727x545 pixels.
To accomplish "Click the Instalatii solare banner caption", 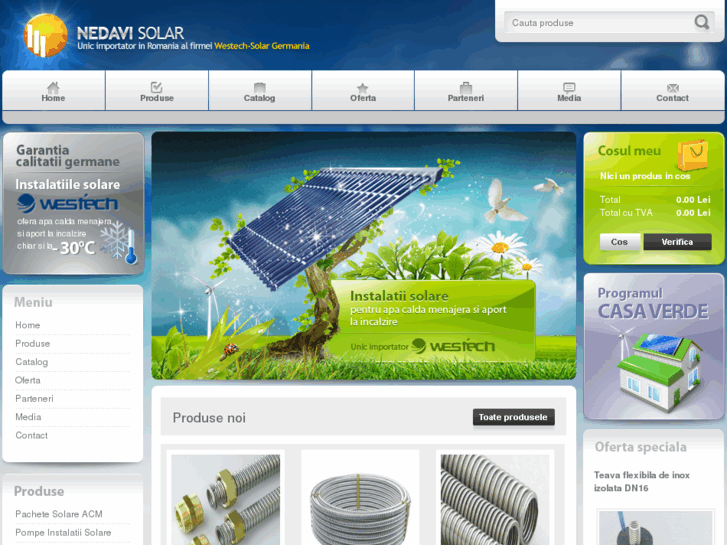I will click(428, 308).
